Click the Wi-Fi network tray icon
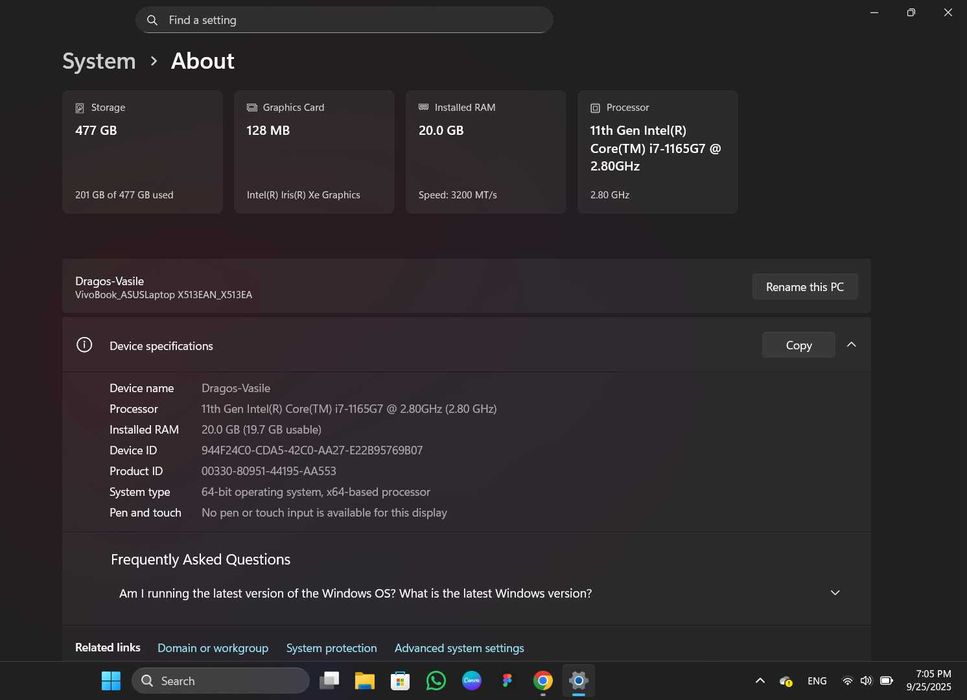Viewport: 967px width, 700px height. click(847, 681)
